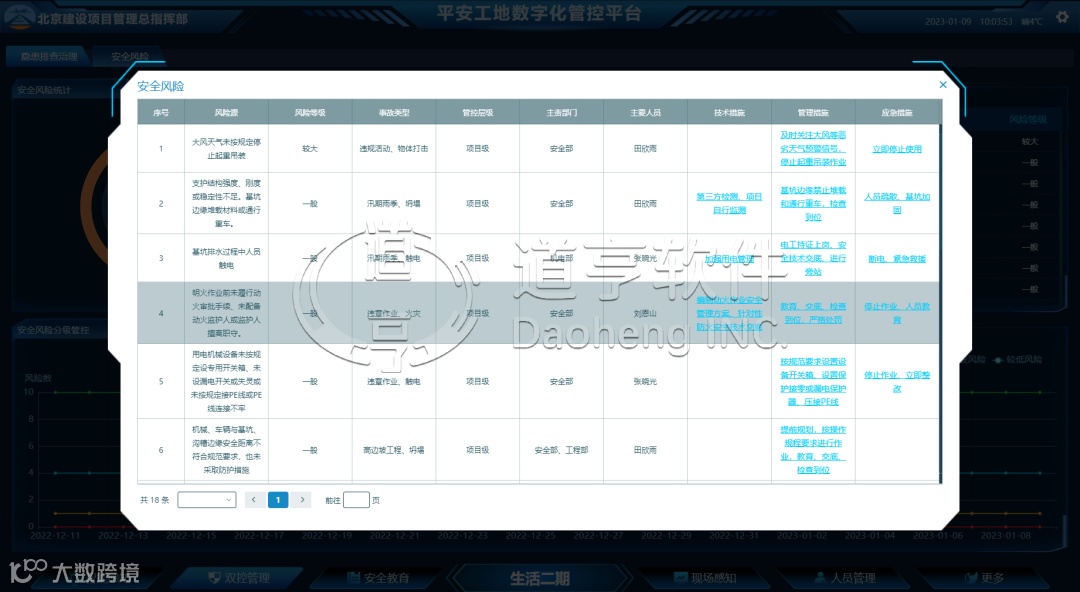Click the vertical scrollbar of risk table
This screenshot has width=1080, height=592.
tap(940, 303)
